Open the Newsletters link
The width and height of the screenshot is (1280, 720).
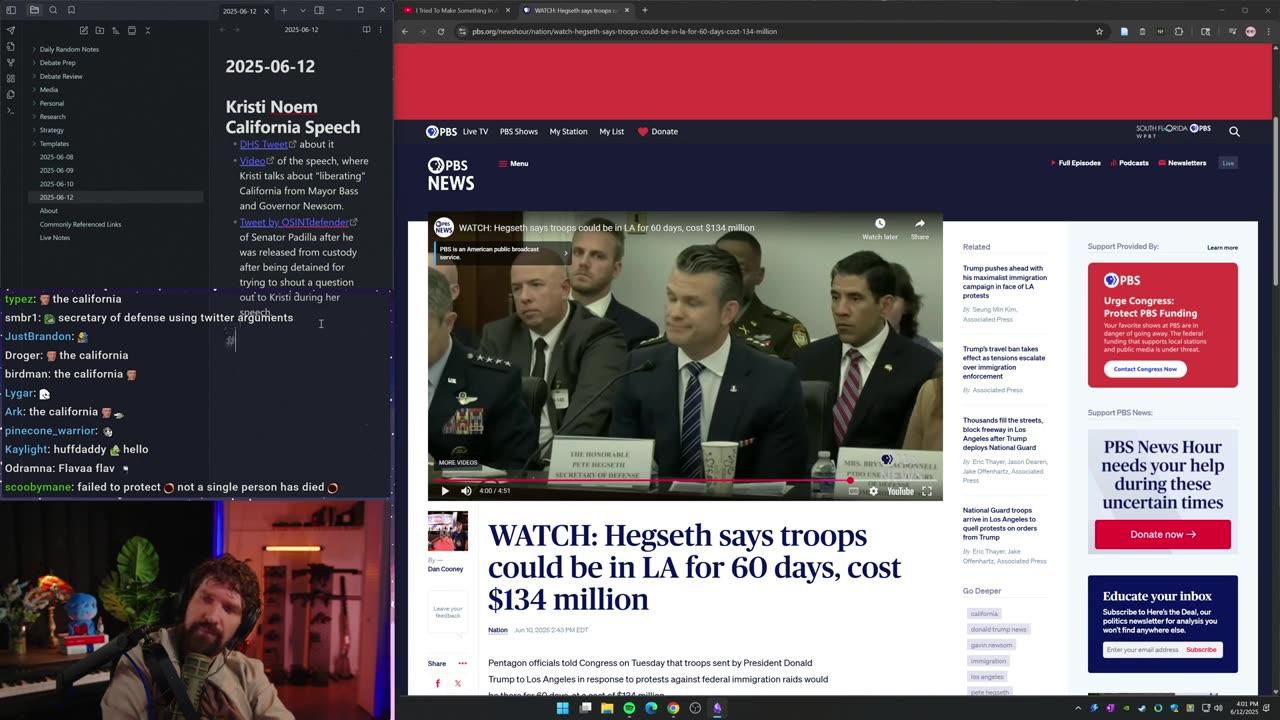coord(1182,163)
